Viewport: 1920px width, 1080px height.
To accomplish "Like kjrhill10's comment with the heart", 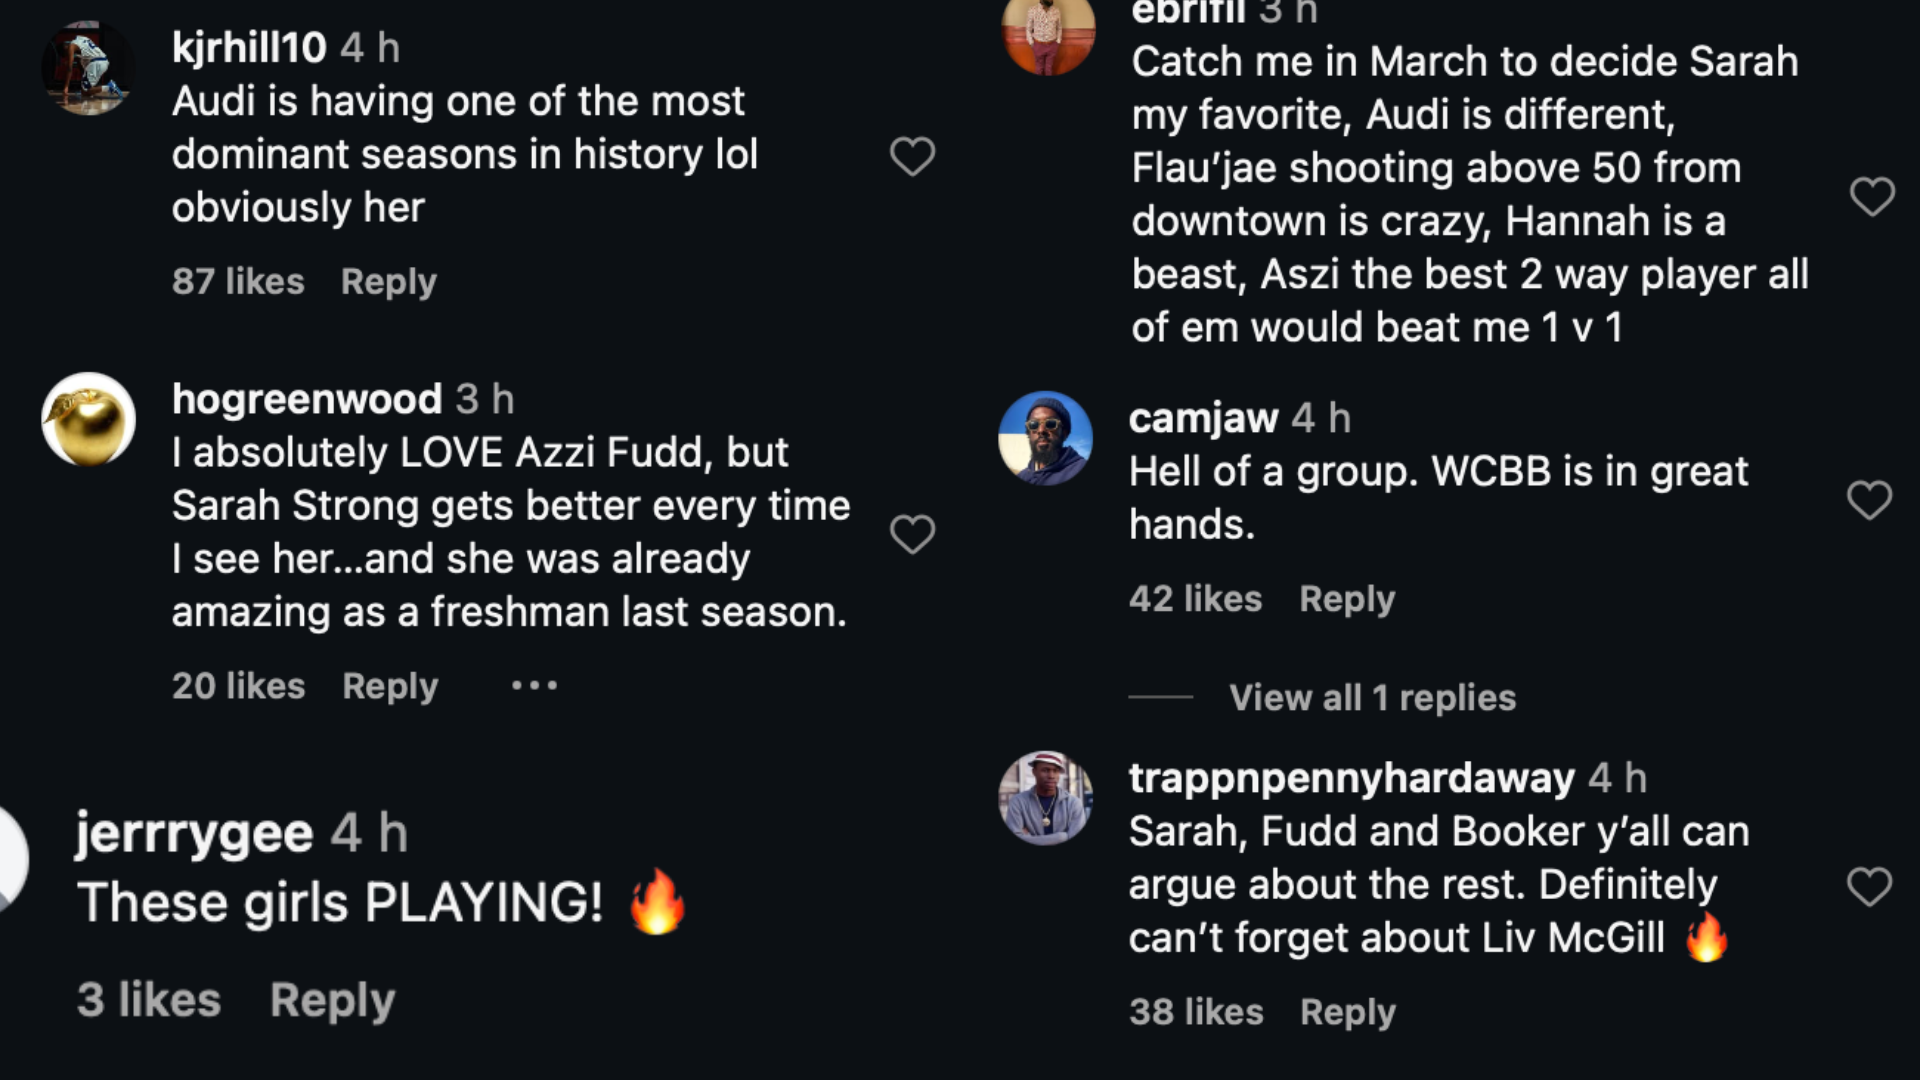I will (x=912, y=156).
